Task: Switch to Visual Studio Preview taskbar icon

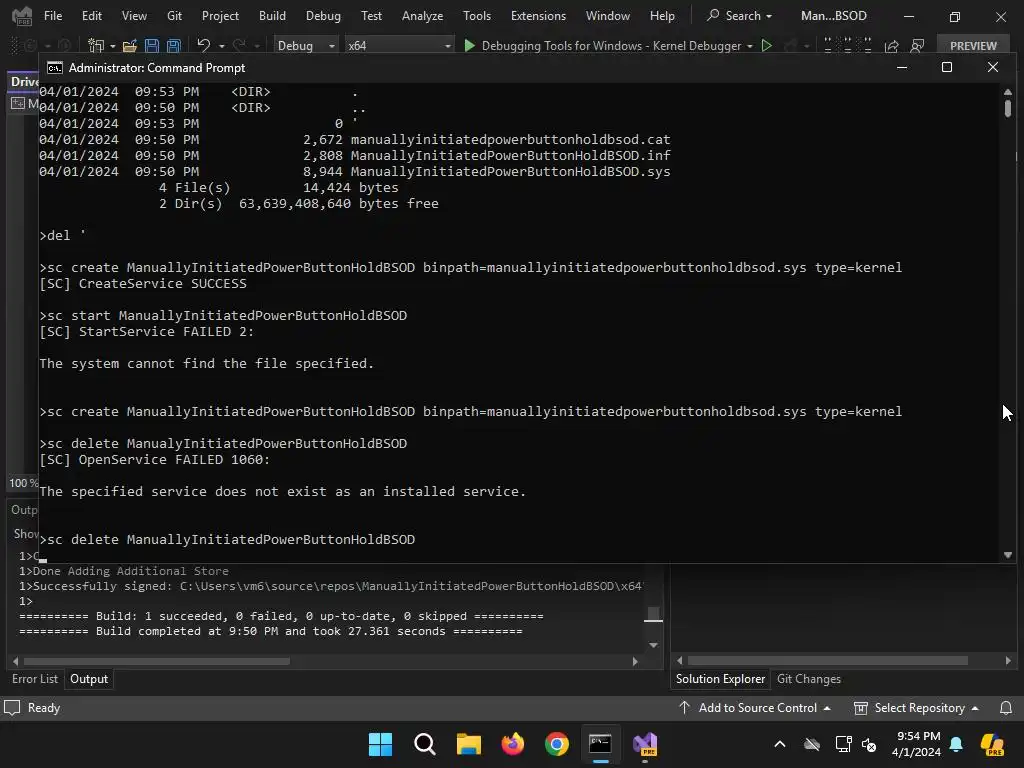Action: (645, 744)
